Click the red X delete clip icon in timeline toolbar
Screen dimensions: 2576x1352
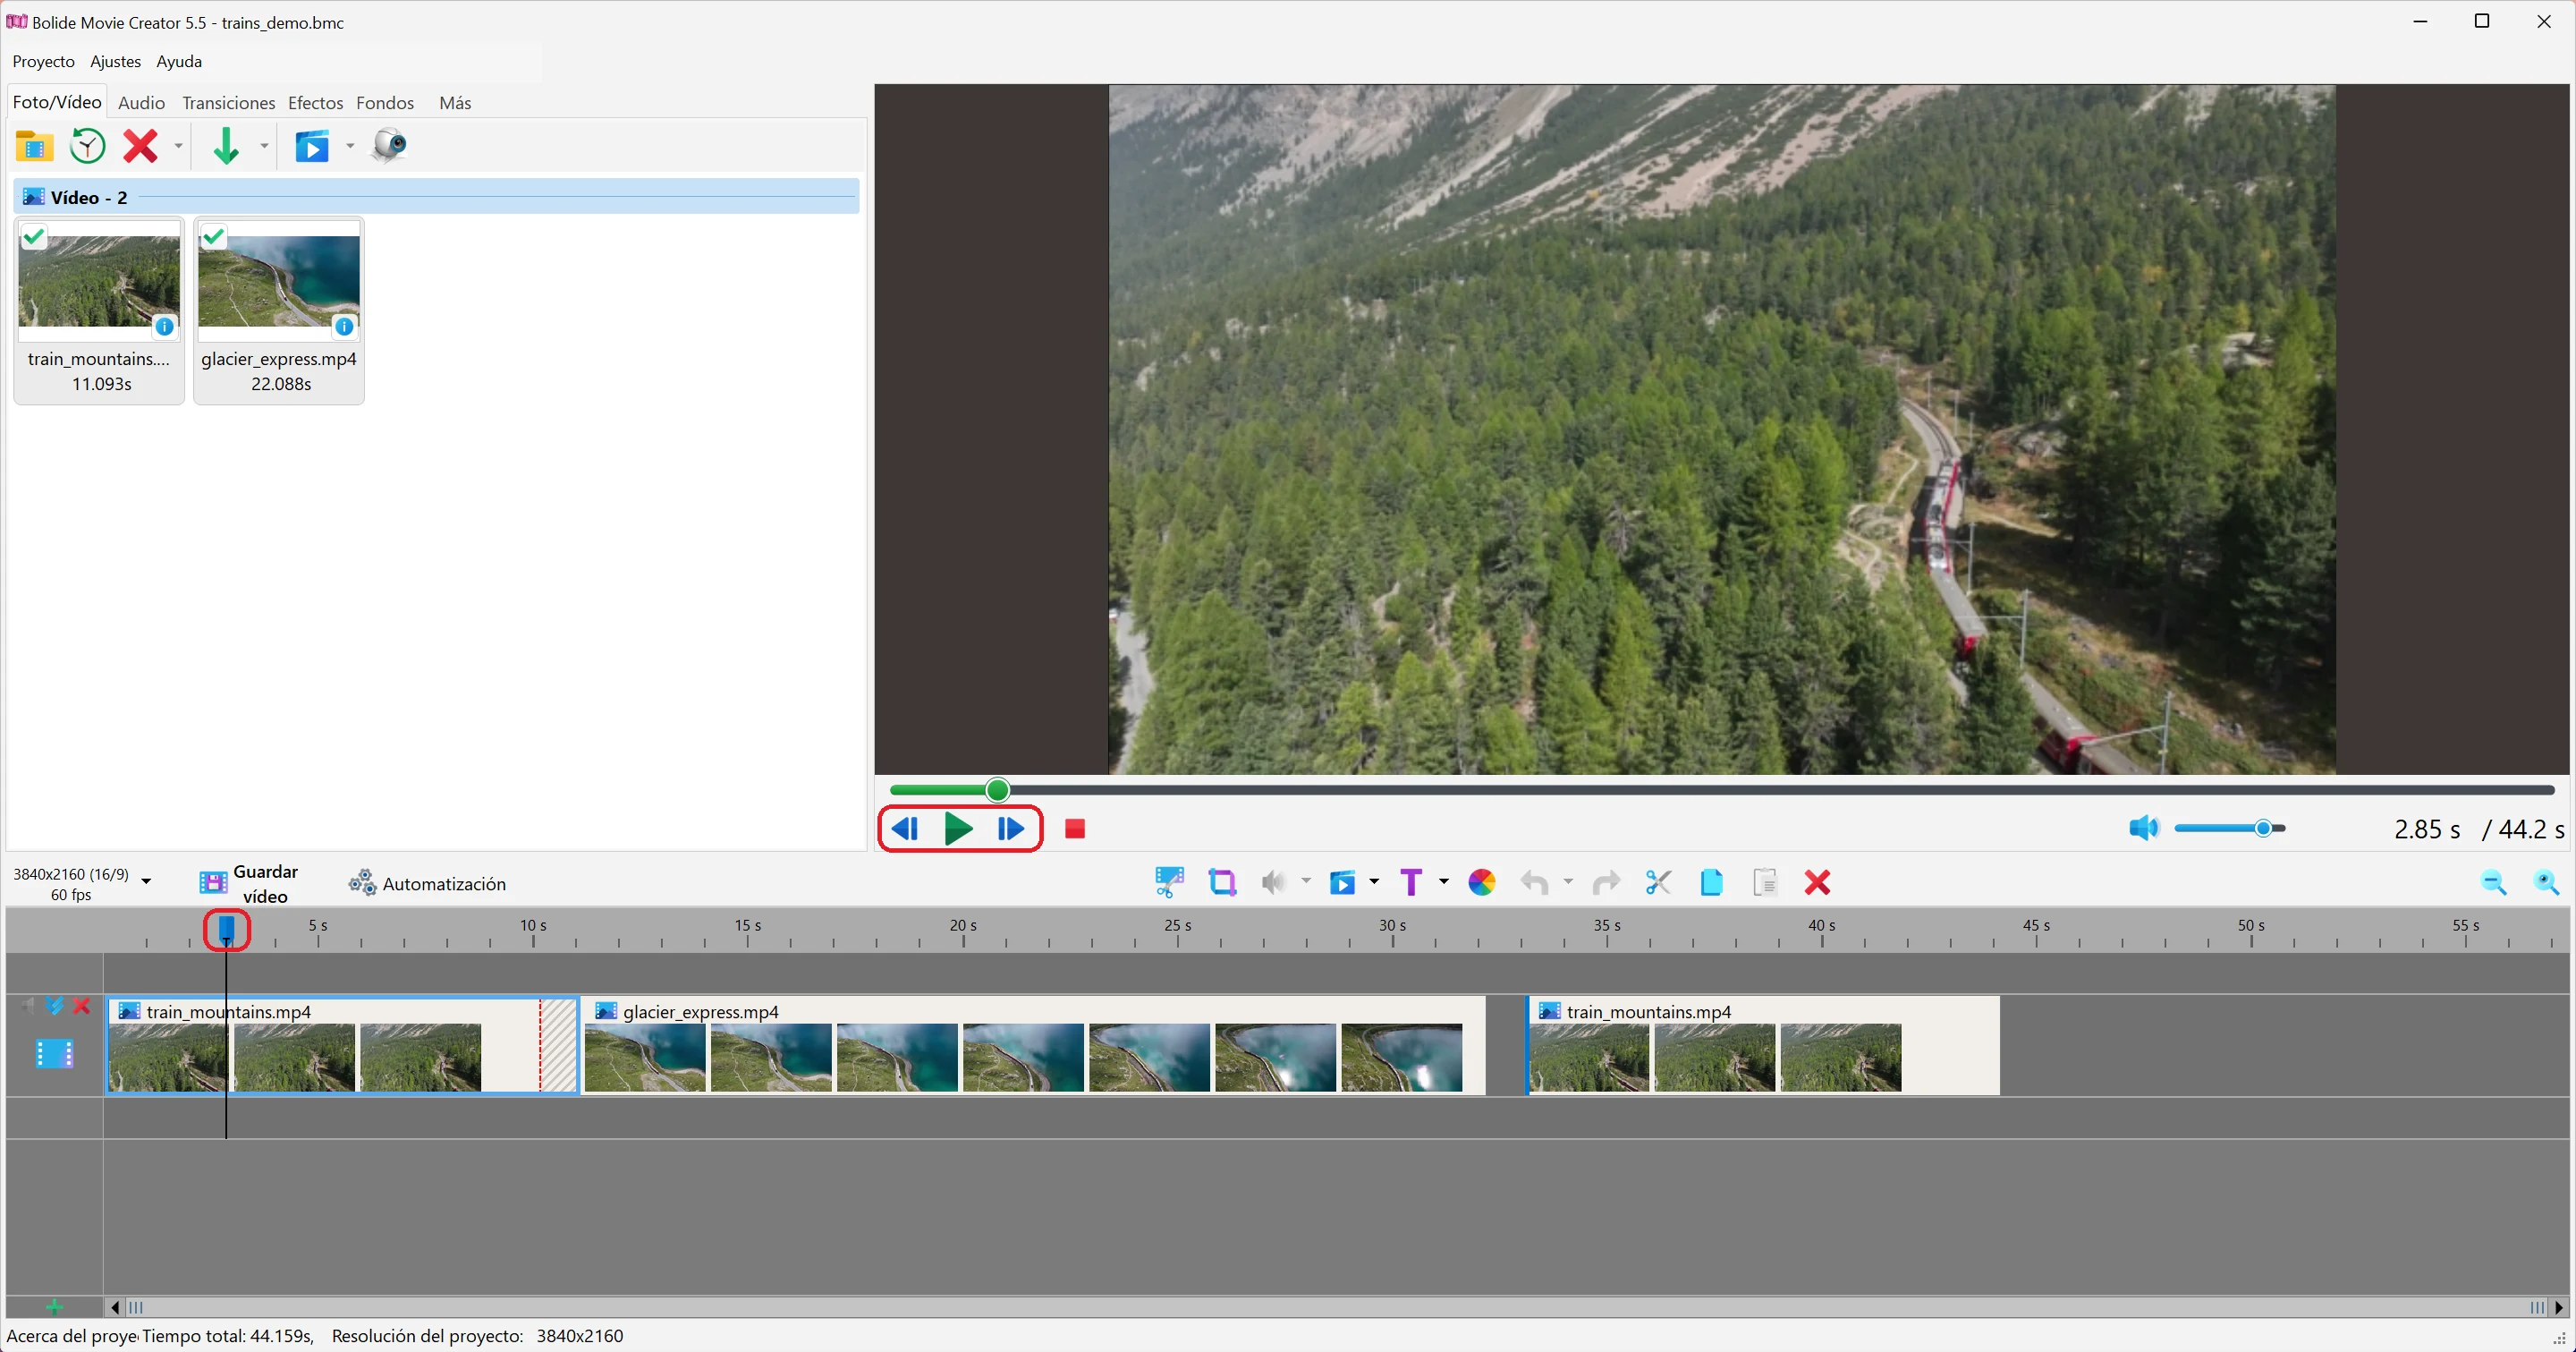(x=1818, y=882)
